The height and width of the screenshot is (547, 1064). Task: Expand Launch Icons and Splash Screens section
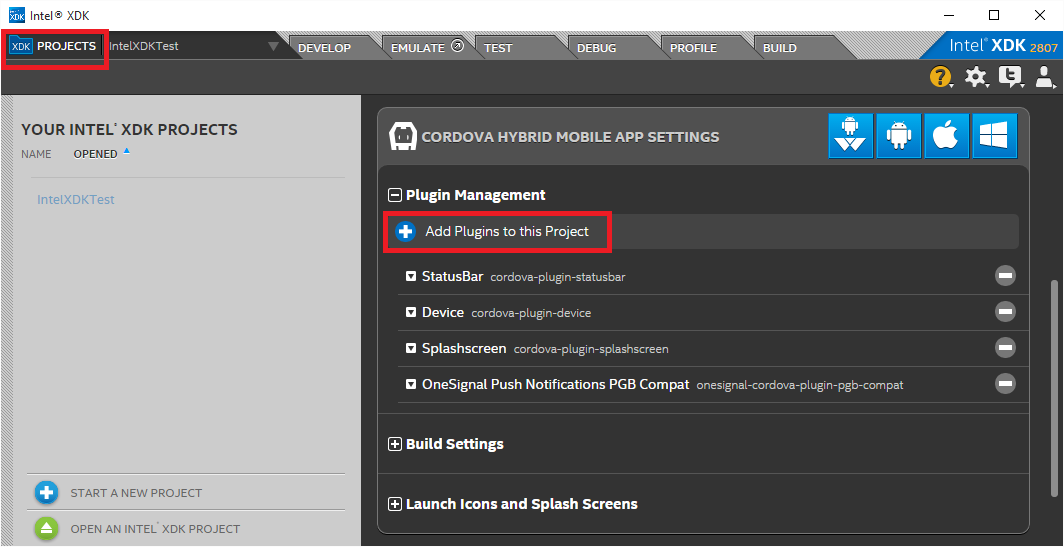[394, 504]
